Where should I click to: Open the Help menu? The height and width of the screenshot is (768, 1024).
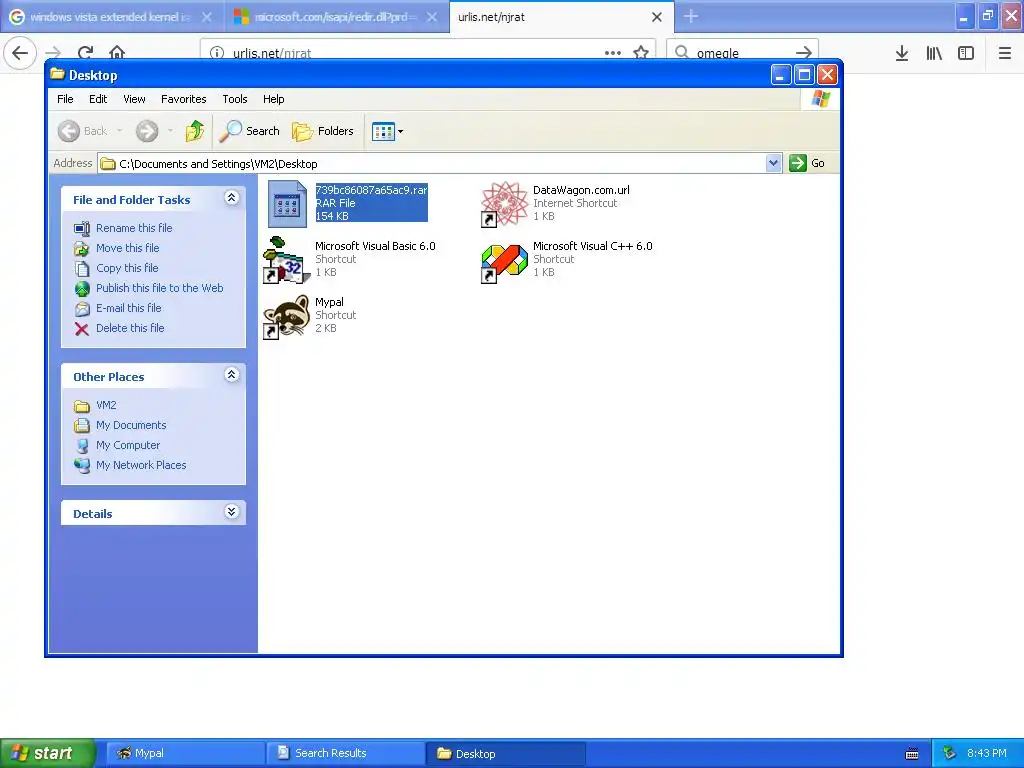pos(274,99)
